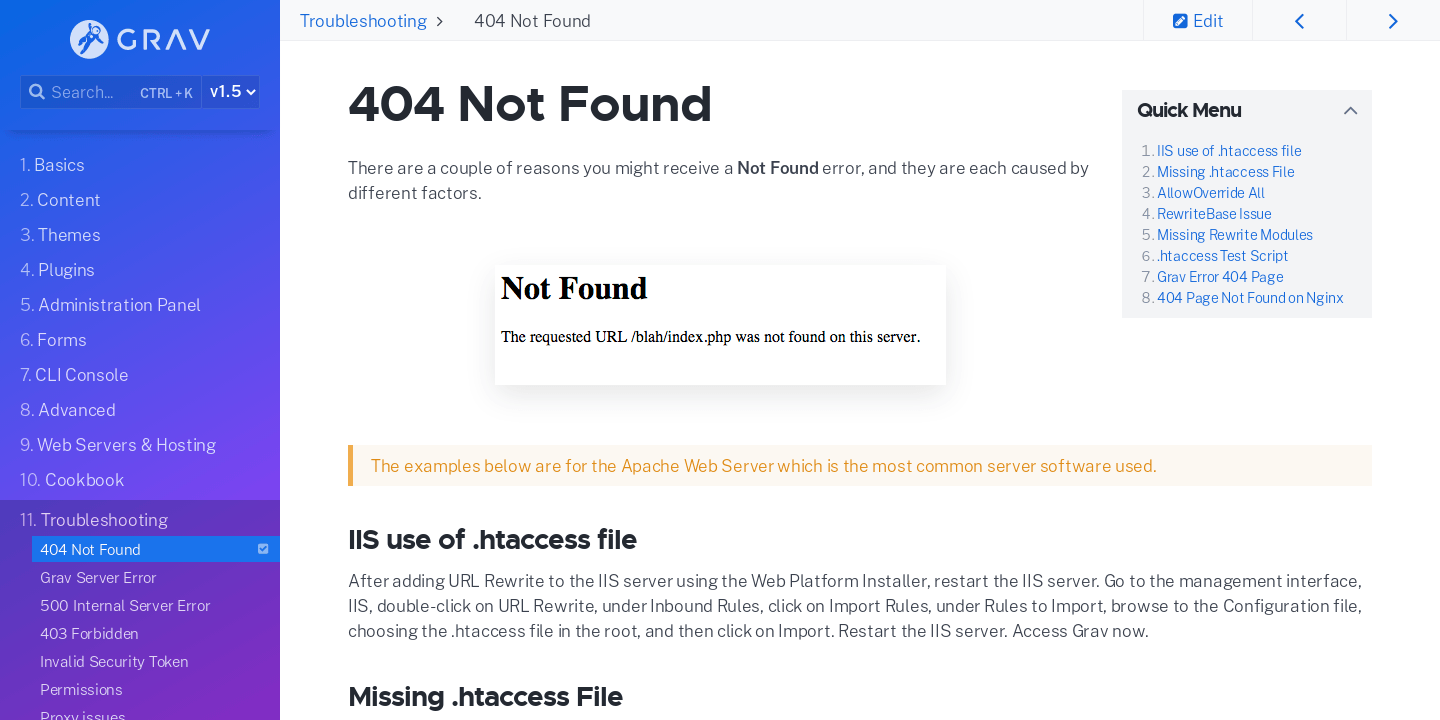Open the Troubleshooting breadcrumb link
Image resolution: width=1440 pixels, height=720 pixels.
point(363,21)
